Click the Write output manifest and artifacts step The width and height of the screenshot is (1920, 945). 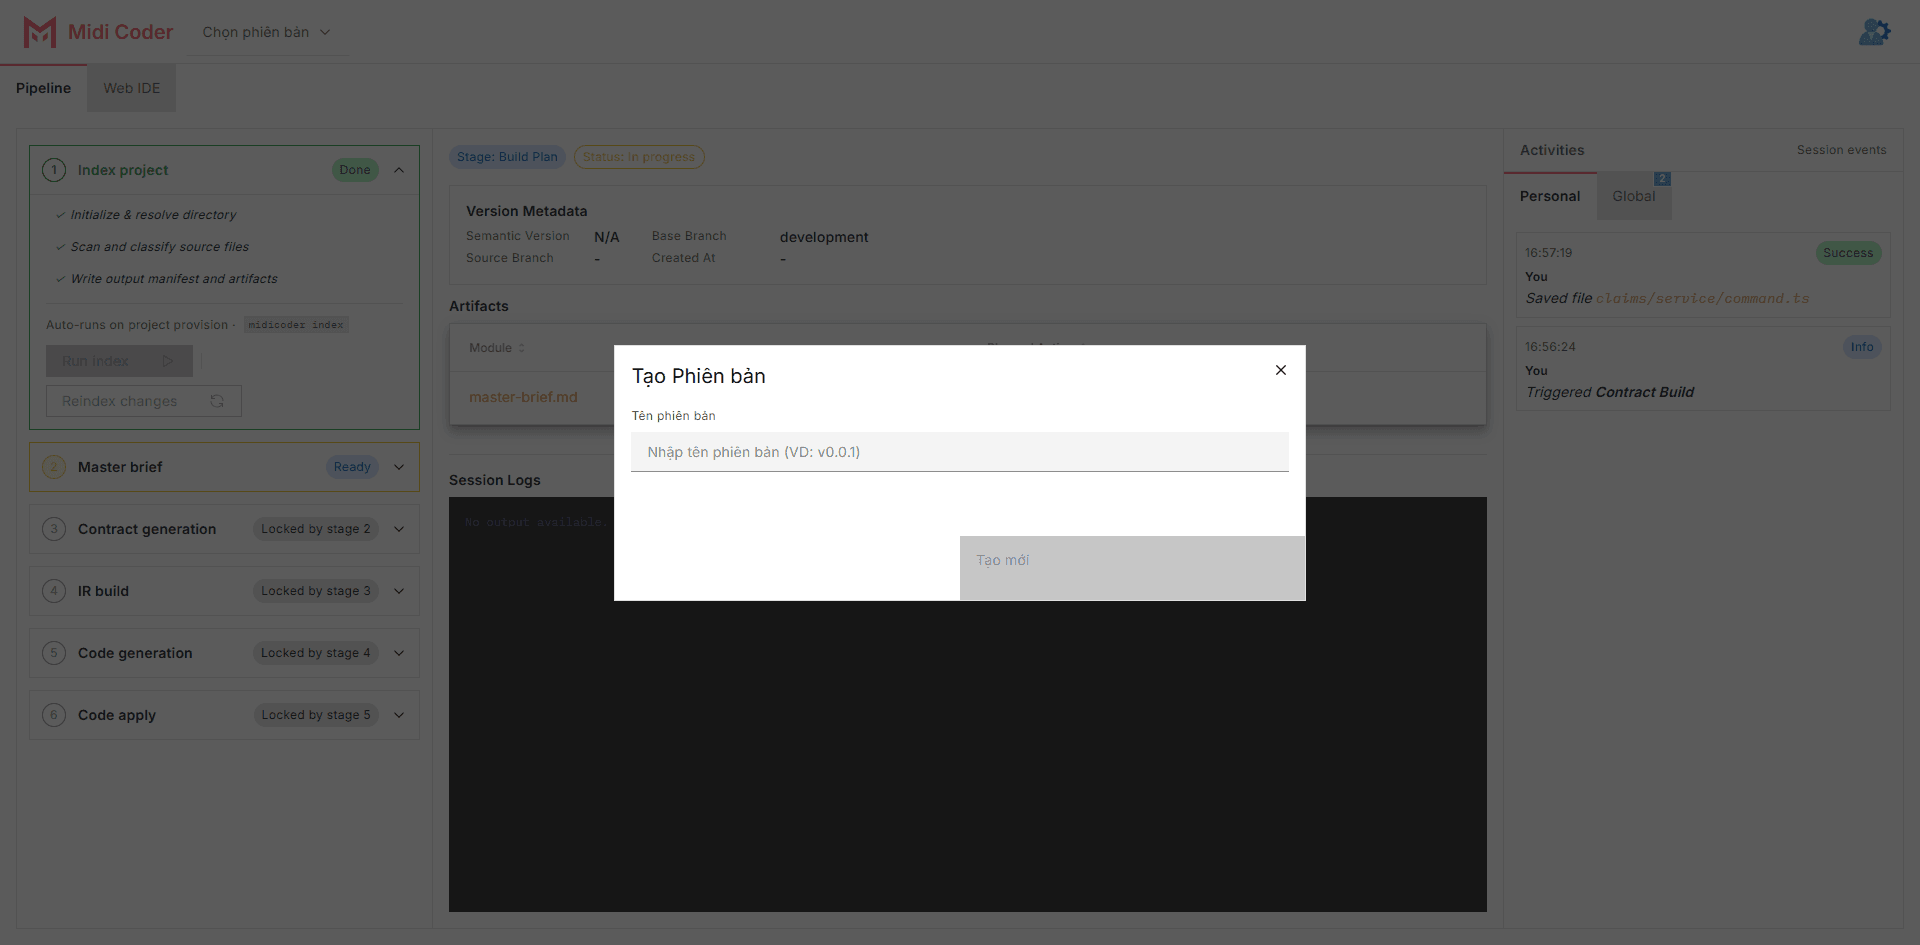coord(167,279)
